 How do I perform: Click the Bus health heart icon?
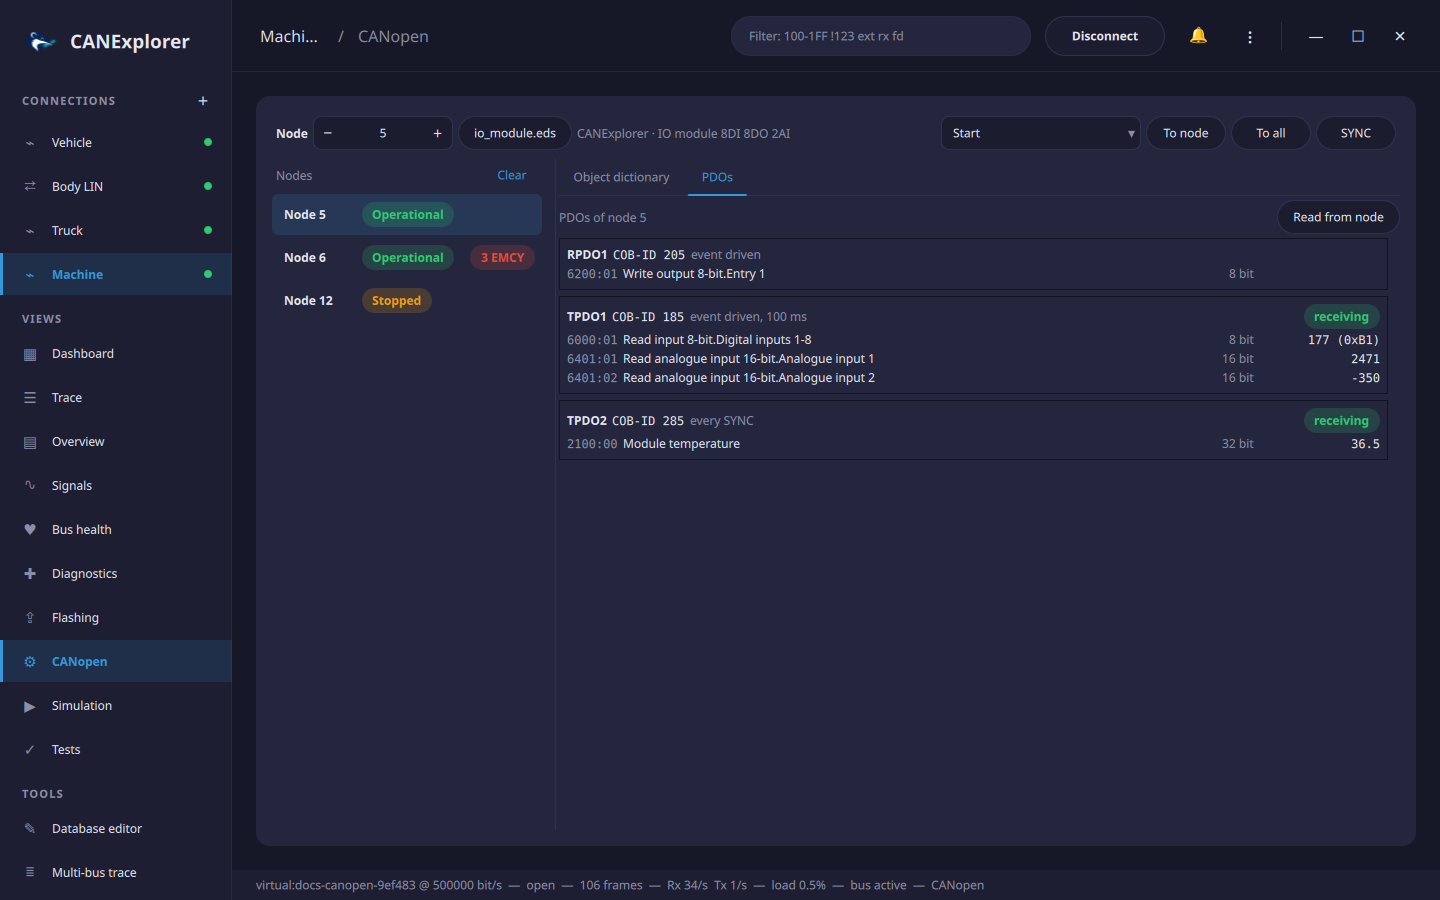[x=30, y=530]
